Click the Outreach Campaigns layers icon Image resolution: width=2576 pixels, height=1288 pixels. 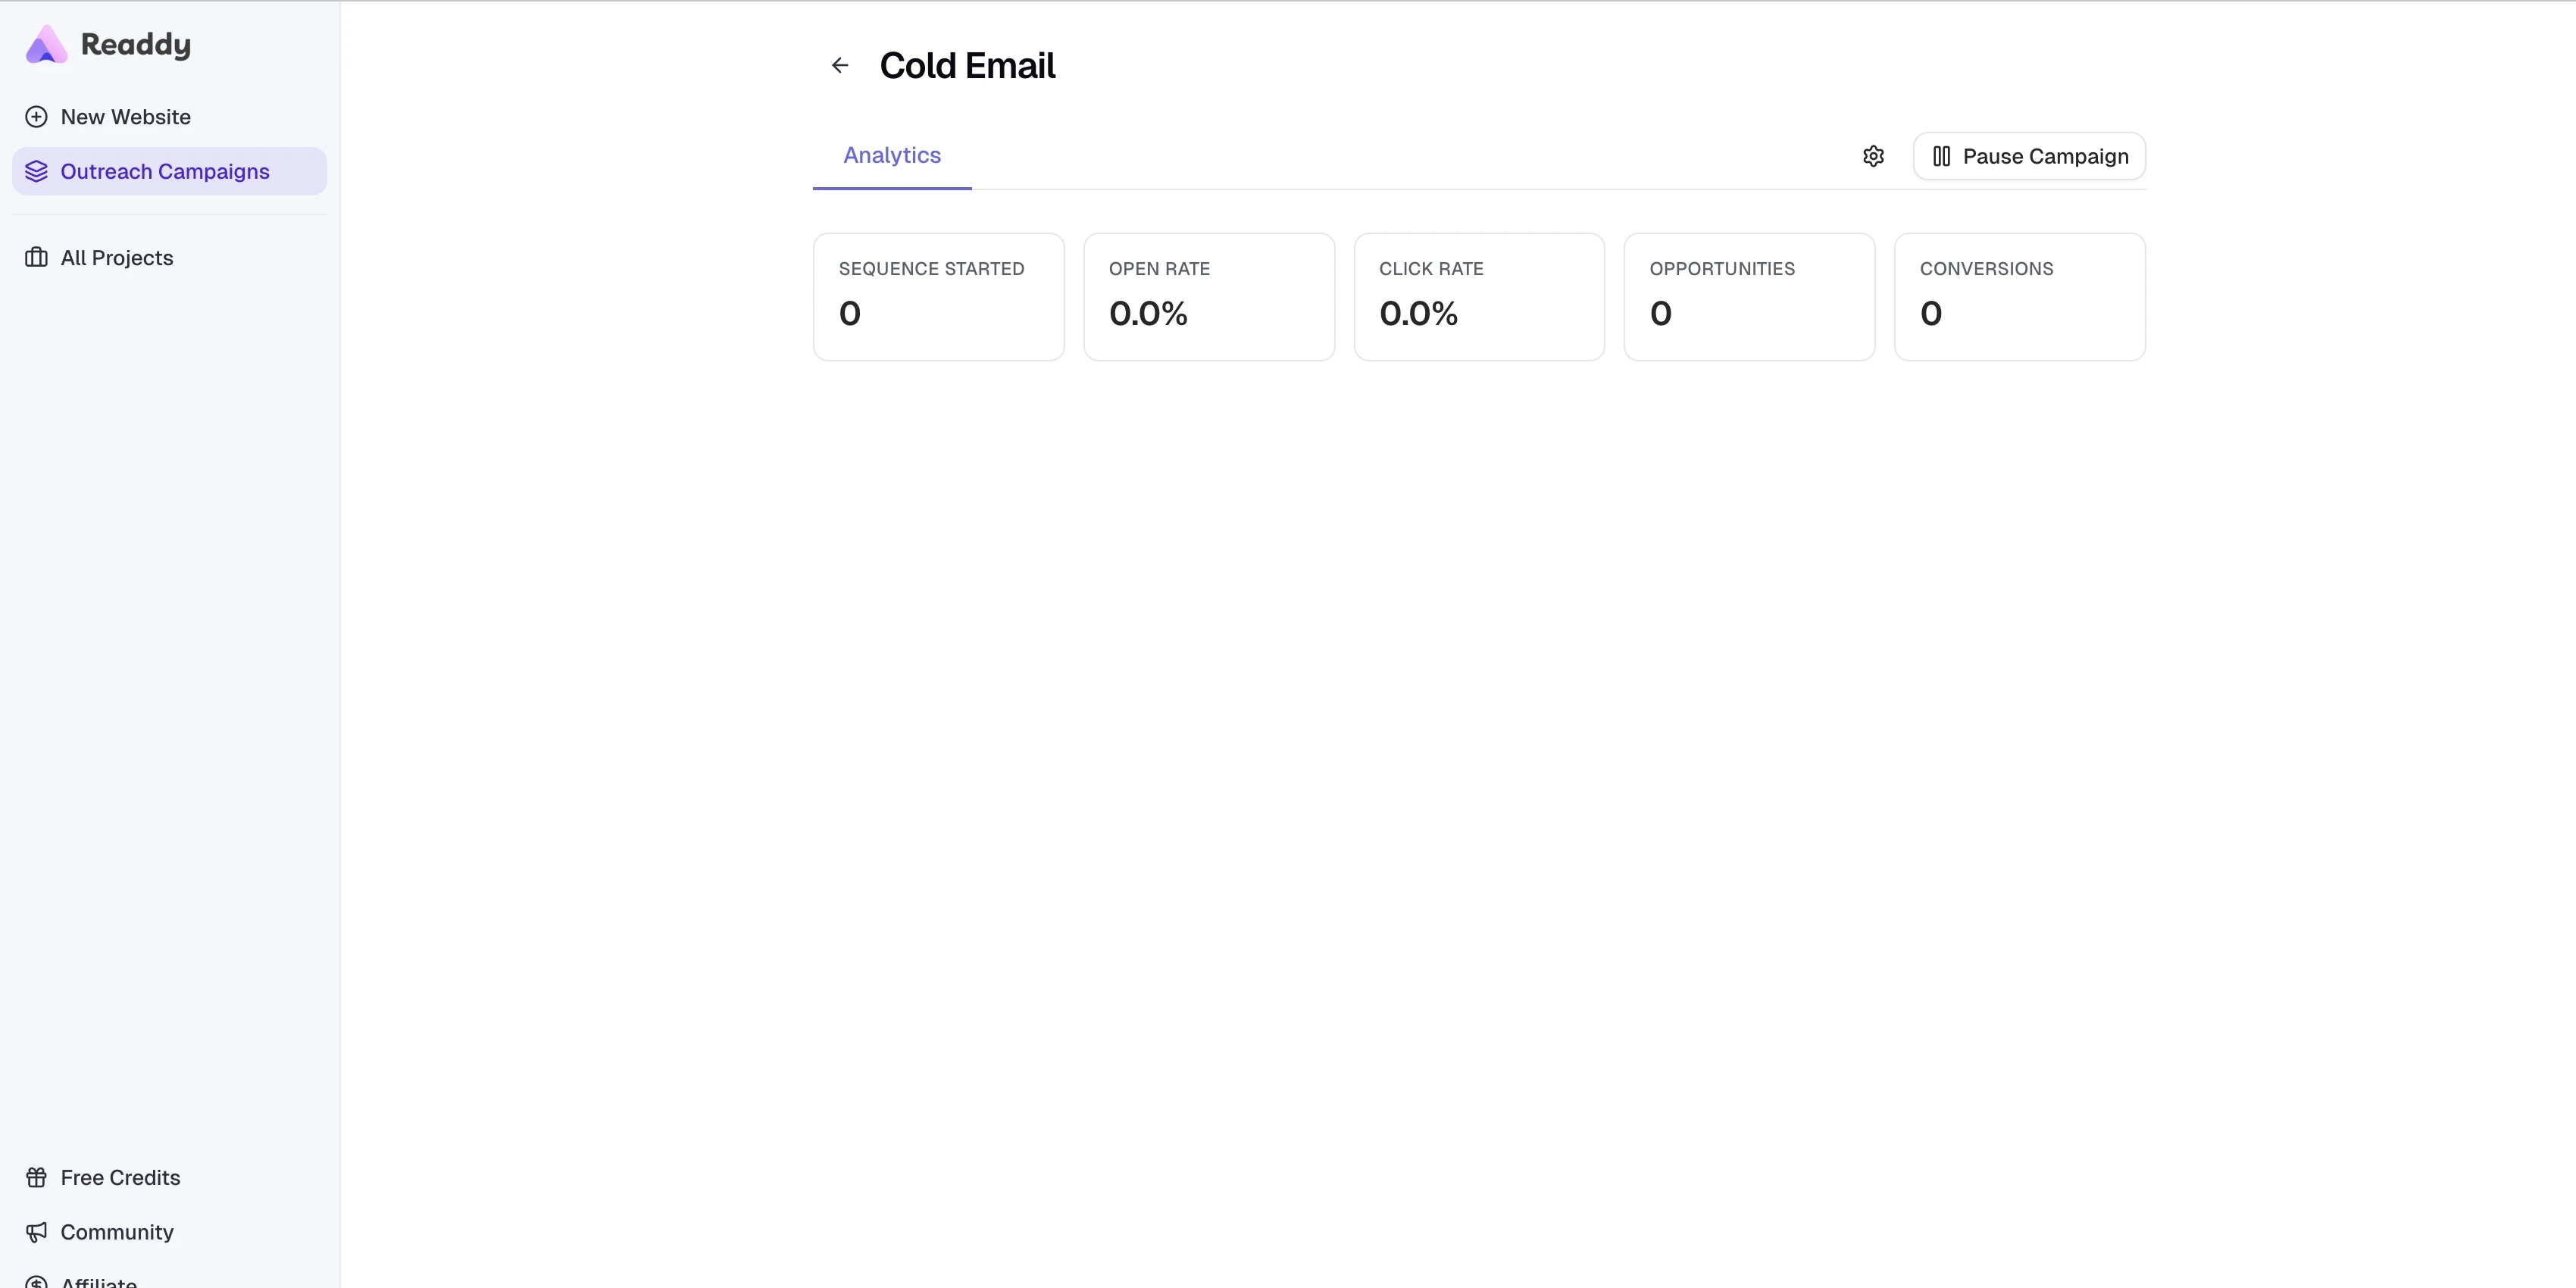point(36,170)
